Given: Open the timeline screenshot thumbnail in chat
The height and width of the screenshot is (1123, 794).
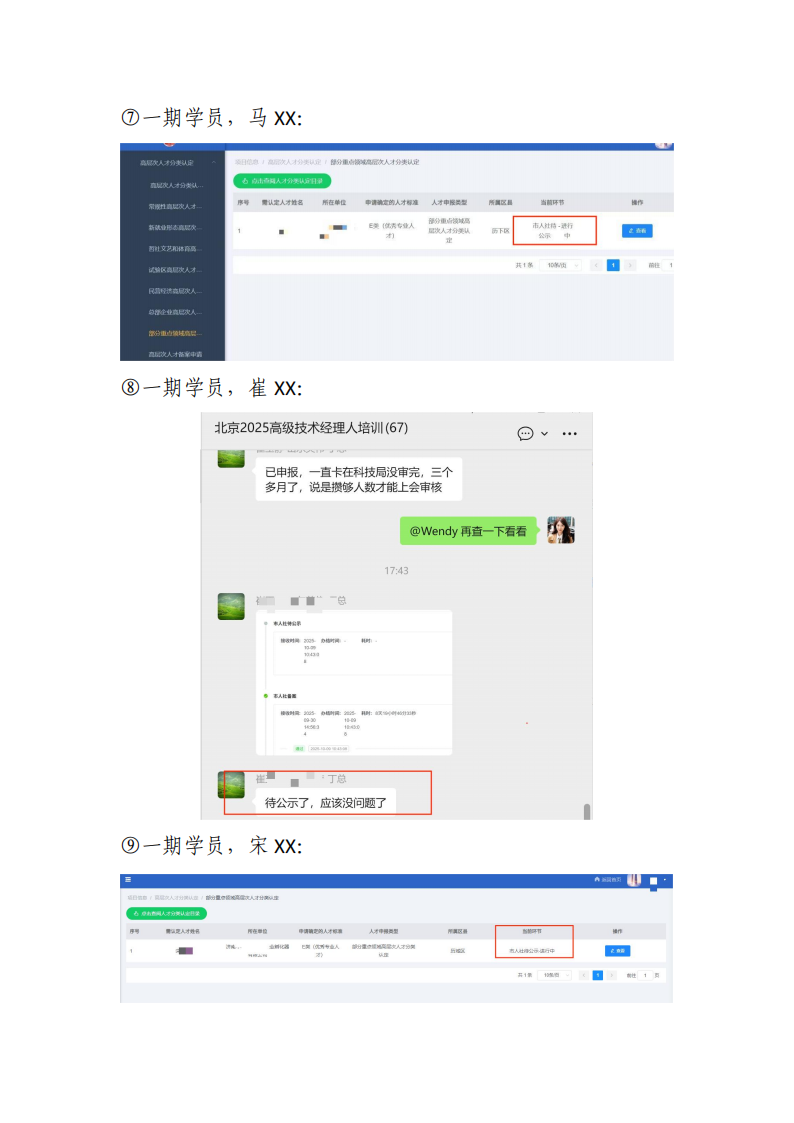Looking at the screenshot, I should [x=354, y=683].
